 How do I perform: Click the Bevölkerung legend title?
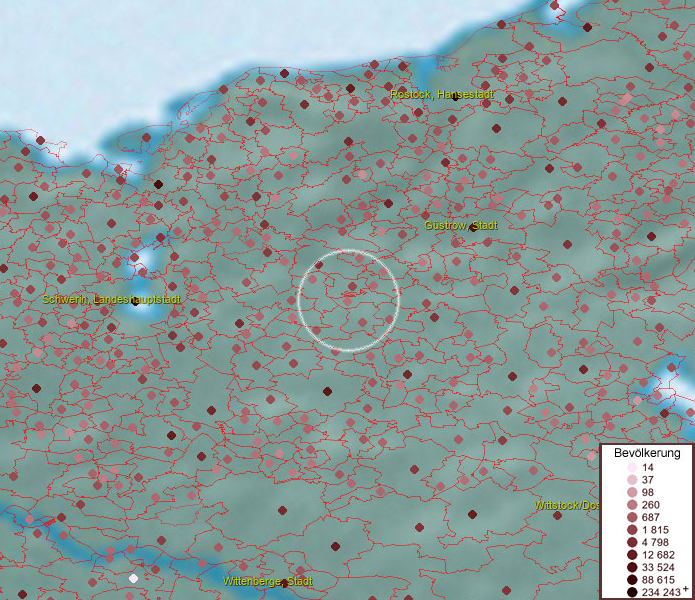647,453
